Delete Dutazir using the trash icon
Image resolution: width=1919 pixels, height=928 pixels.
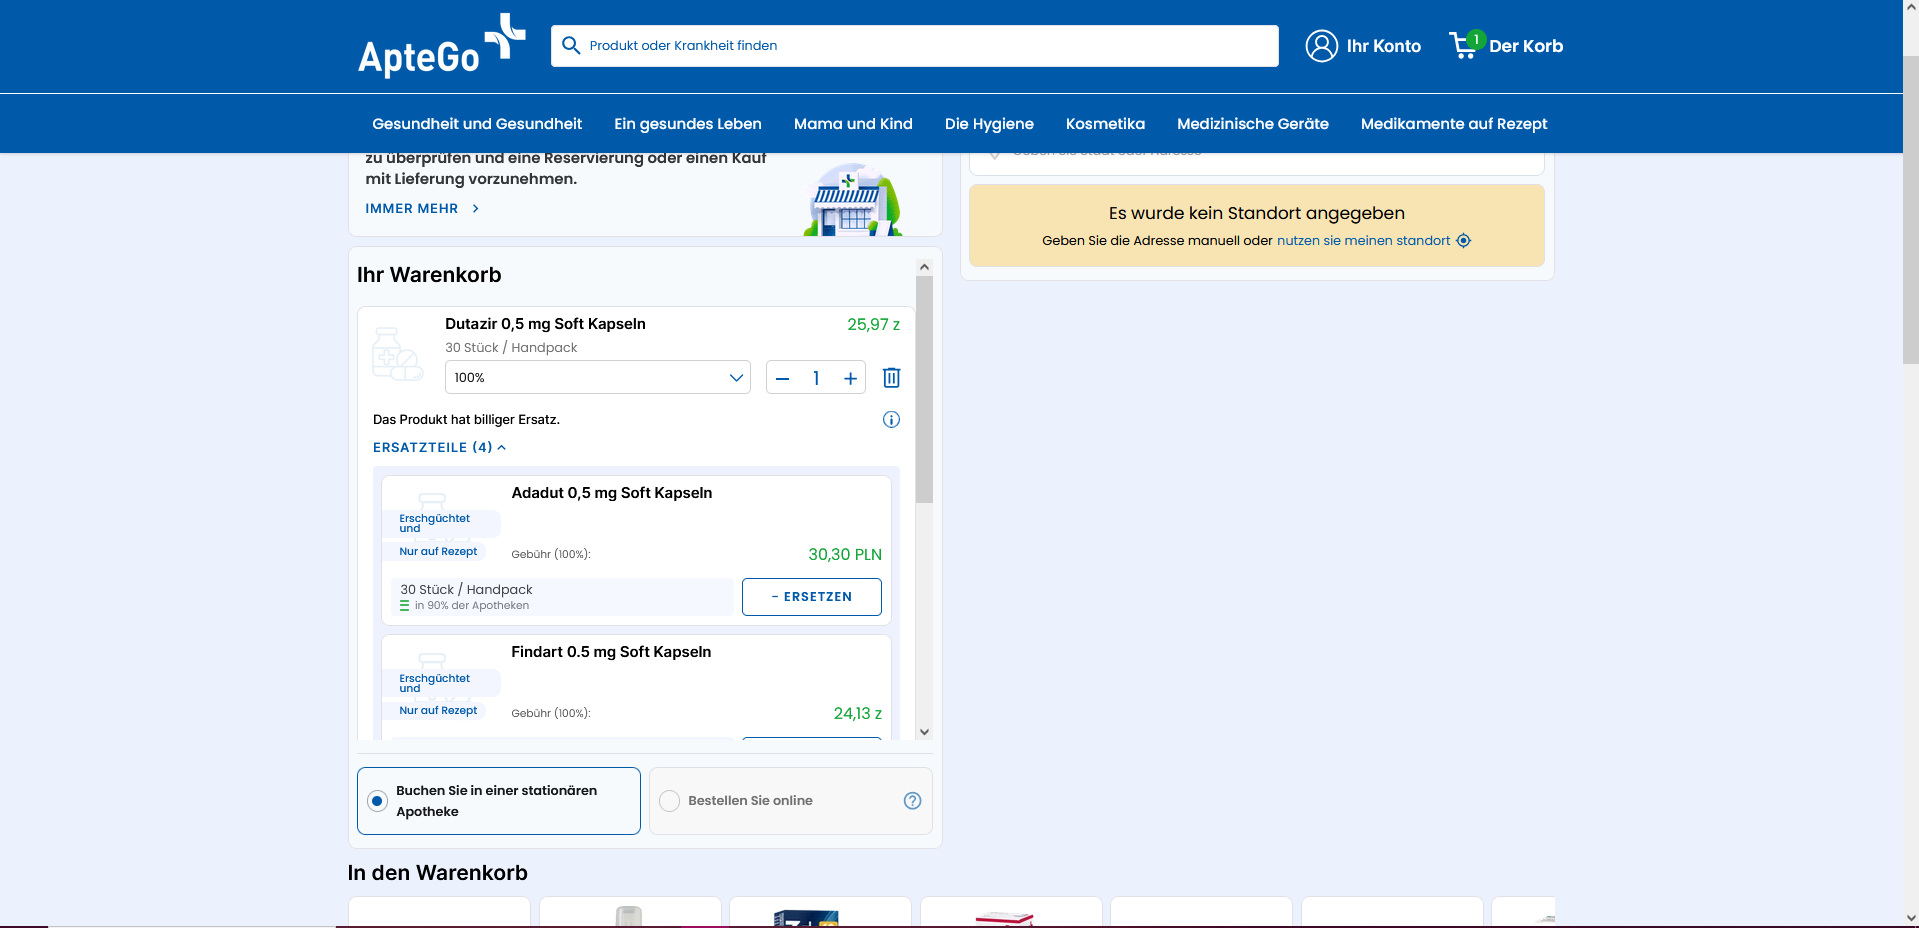click(891, 377)
